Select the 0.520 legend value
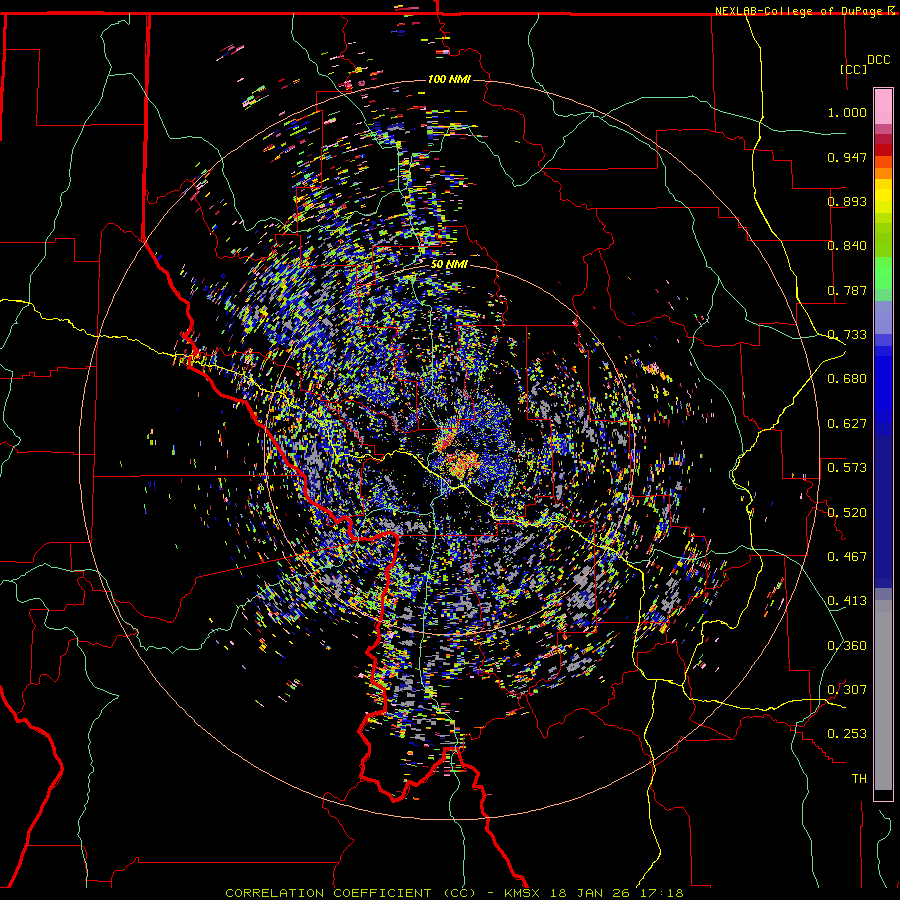The height and width of the screenshot is (900, 900). pos(847,512)
